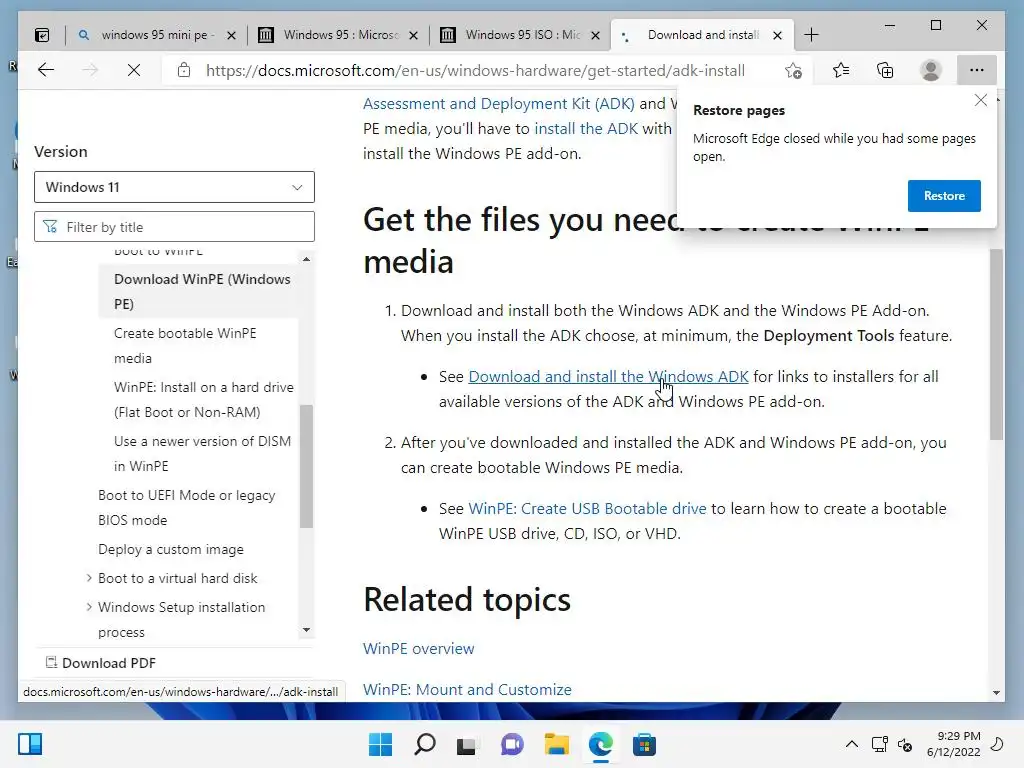Click the Filter by title field
This screenshot has height=768, width=1024.
click(x=174, y=227)
